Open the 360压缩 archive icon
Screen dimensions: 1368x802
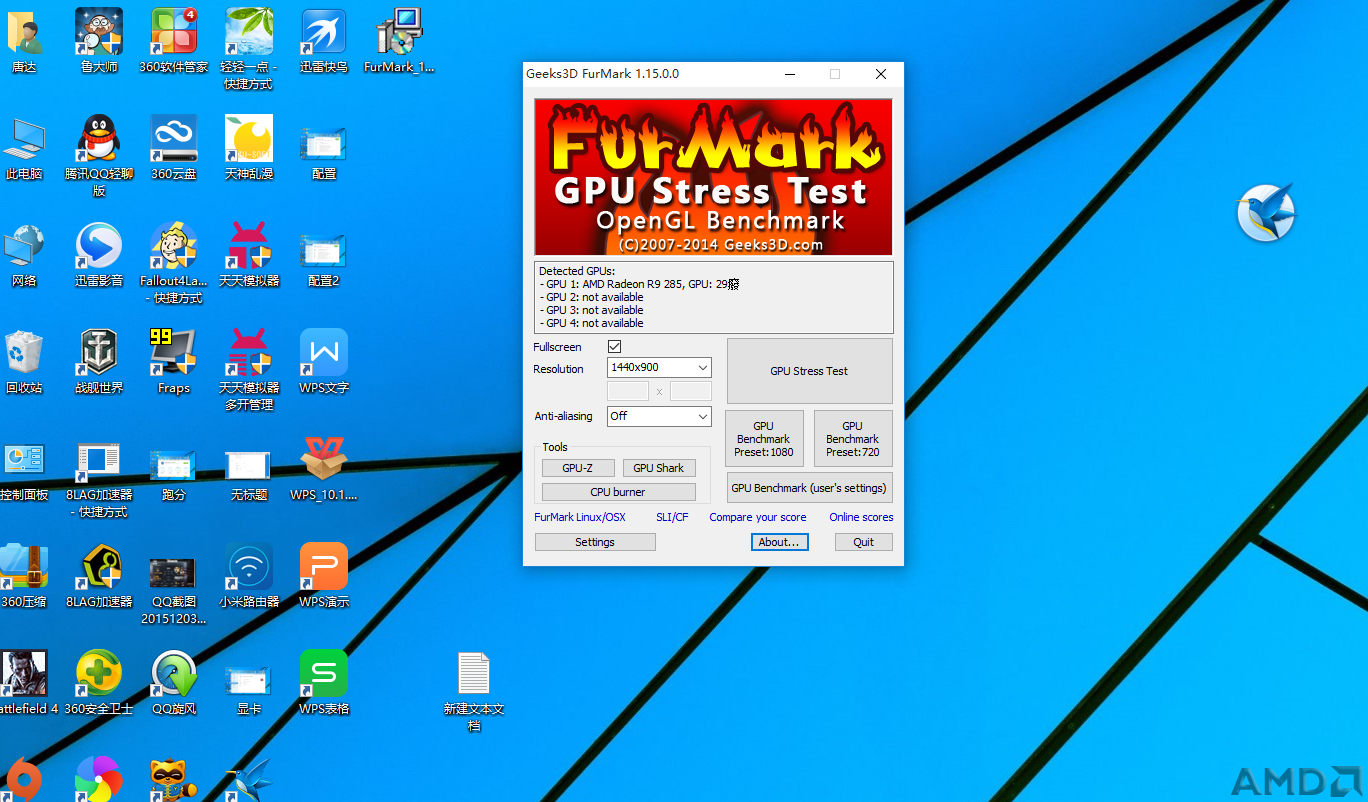[x=24, y=568]
